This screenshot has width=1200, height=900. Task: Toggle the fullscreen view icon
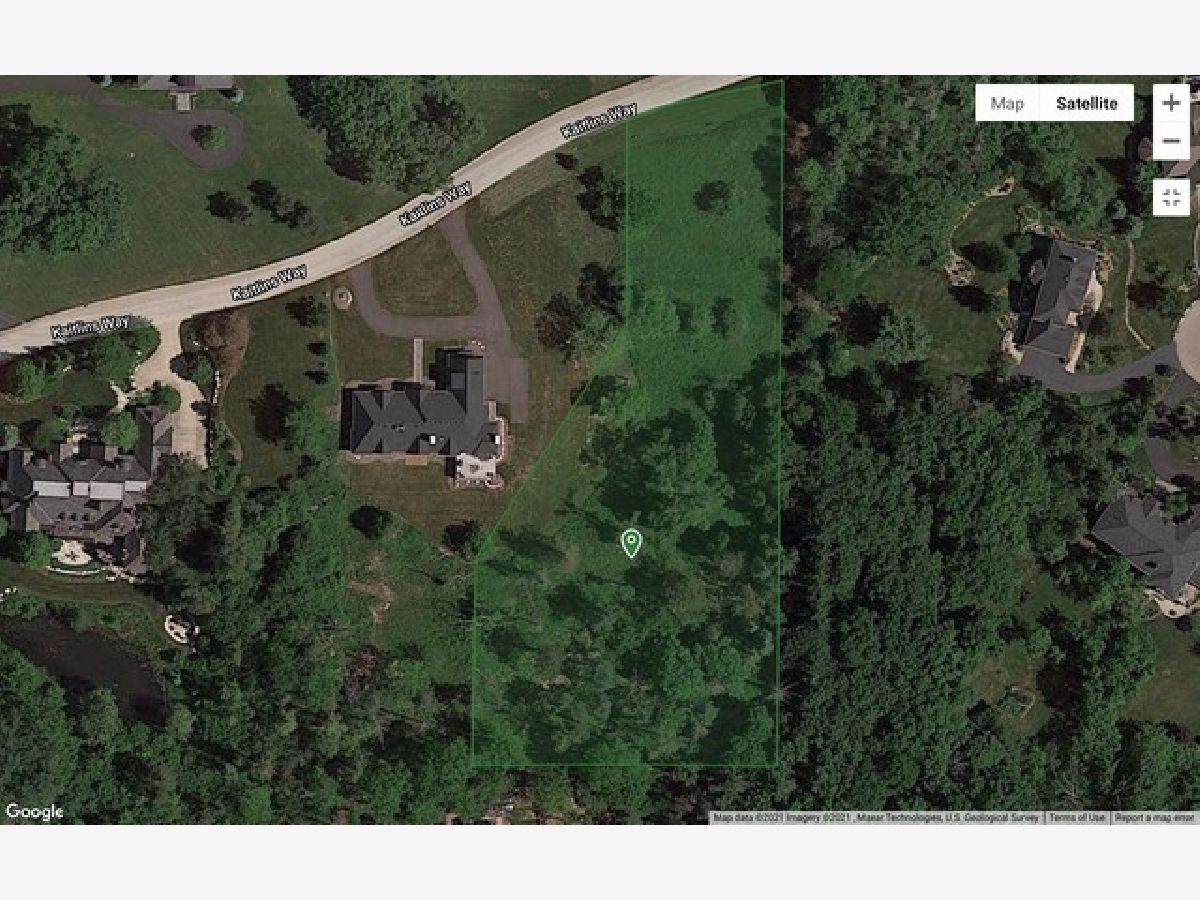pyautogui.click(x=1171, y=196)
